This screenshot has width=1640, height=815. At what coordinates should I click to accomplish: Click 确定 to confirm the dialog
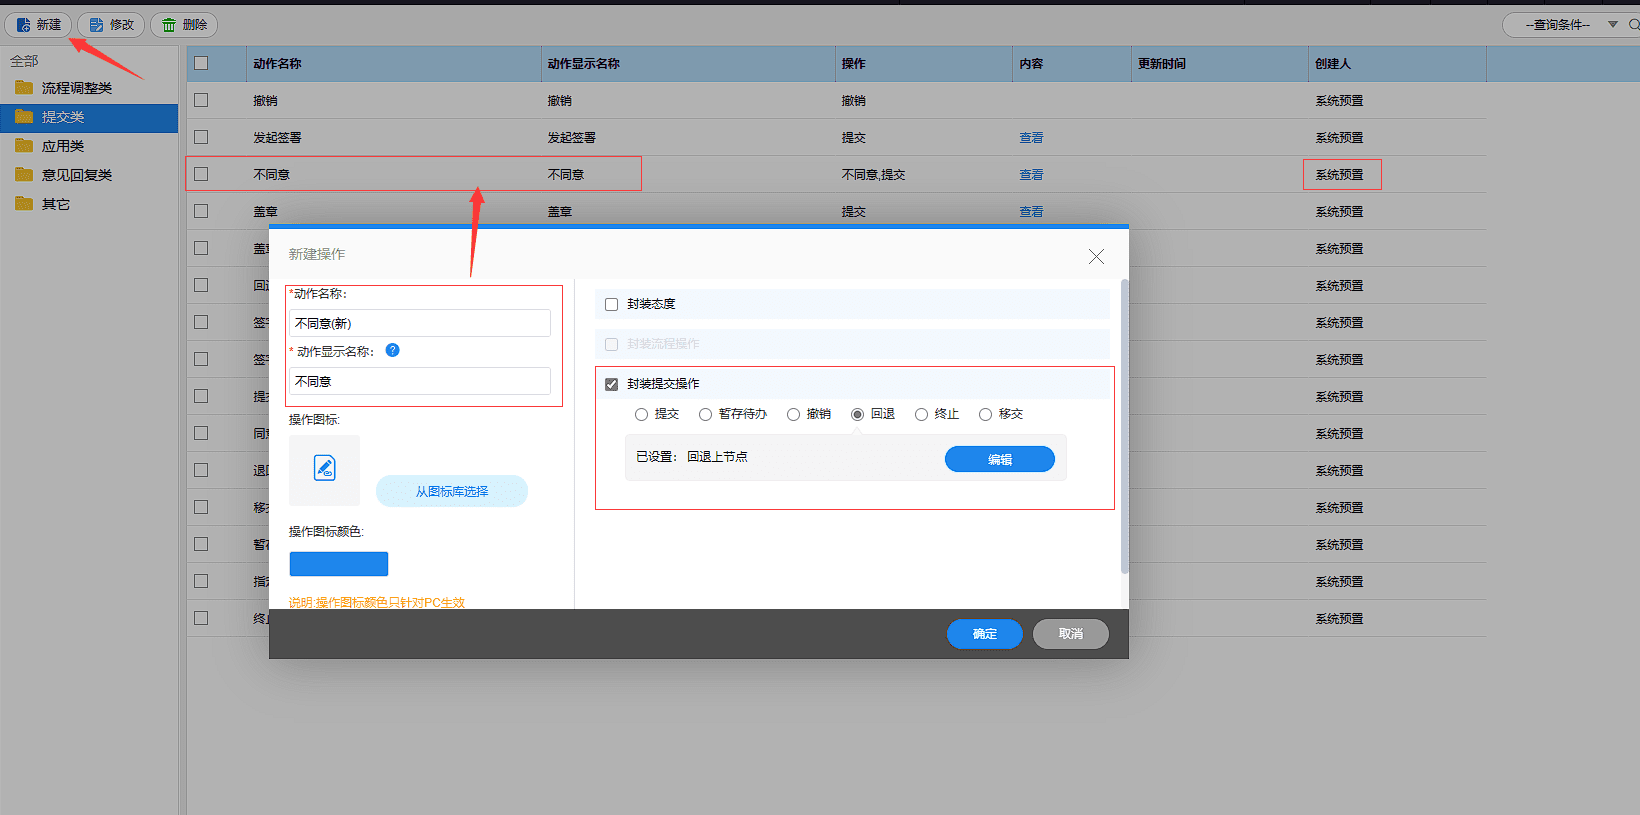pyautogui.click(x=985, y=634)
